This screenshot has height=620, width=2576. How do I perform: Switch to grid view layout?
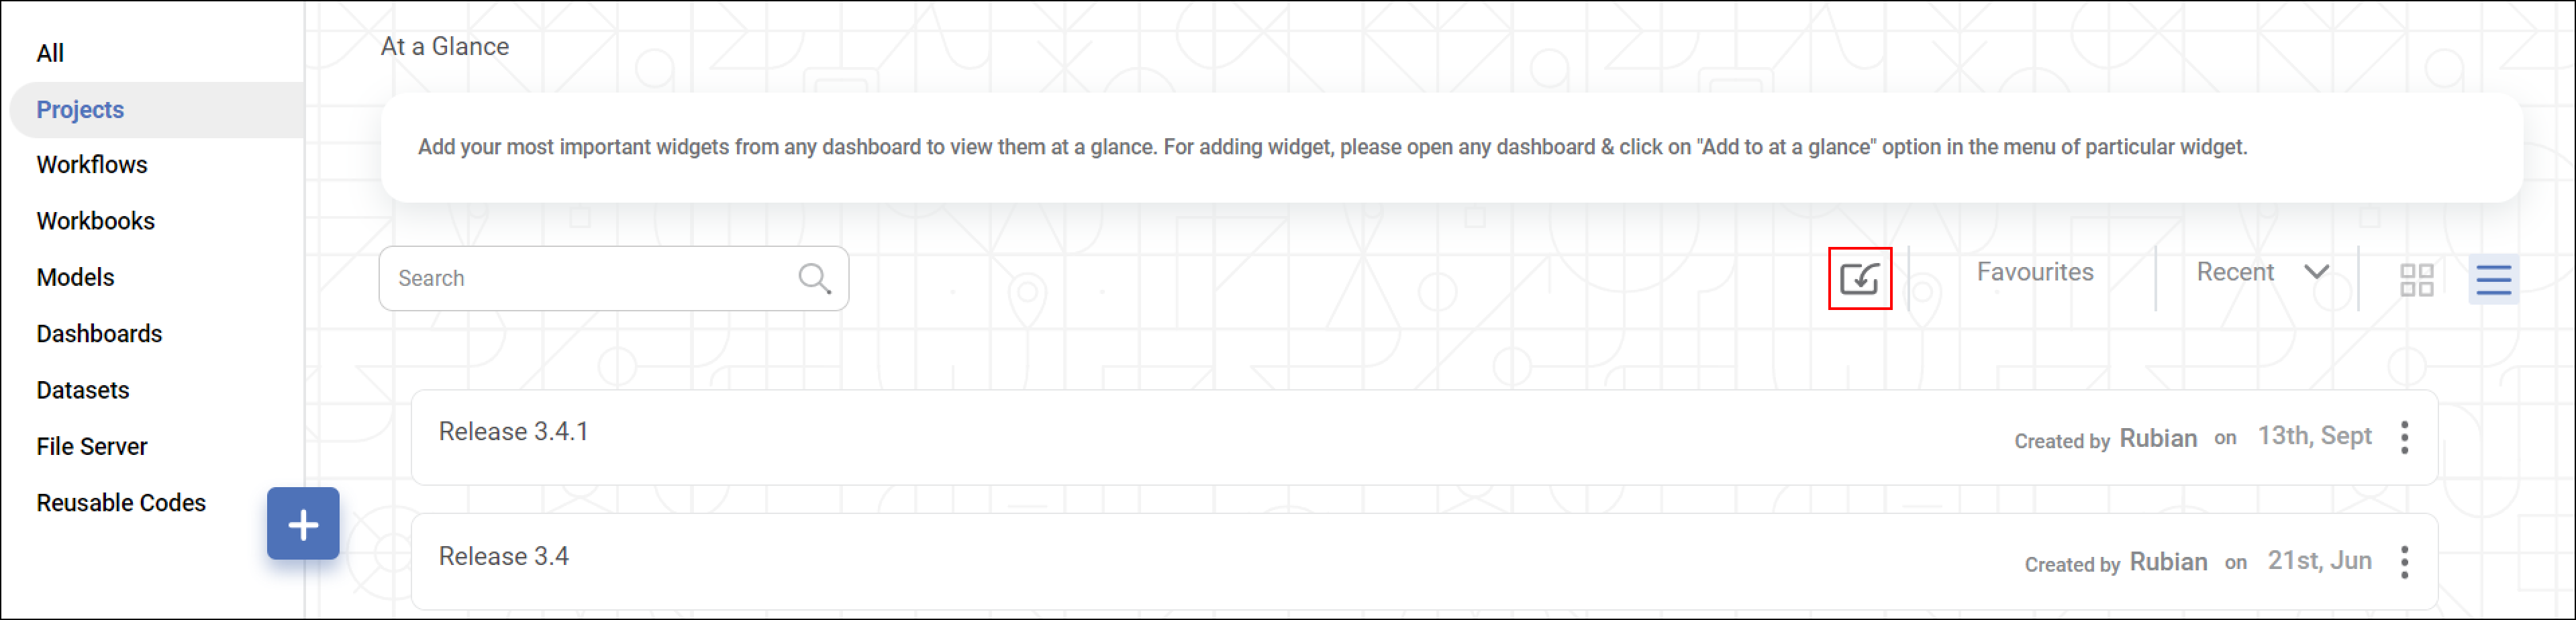(2416, 279)
